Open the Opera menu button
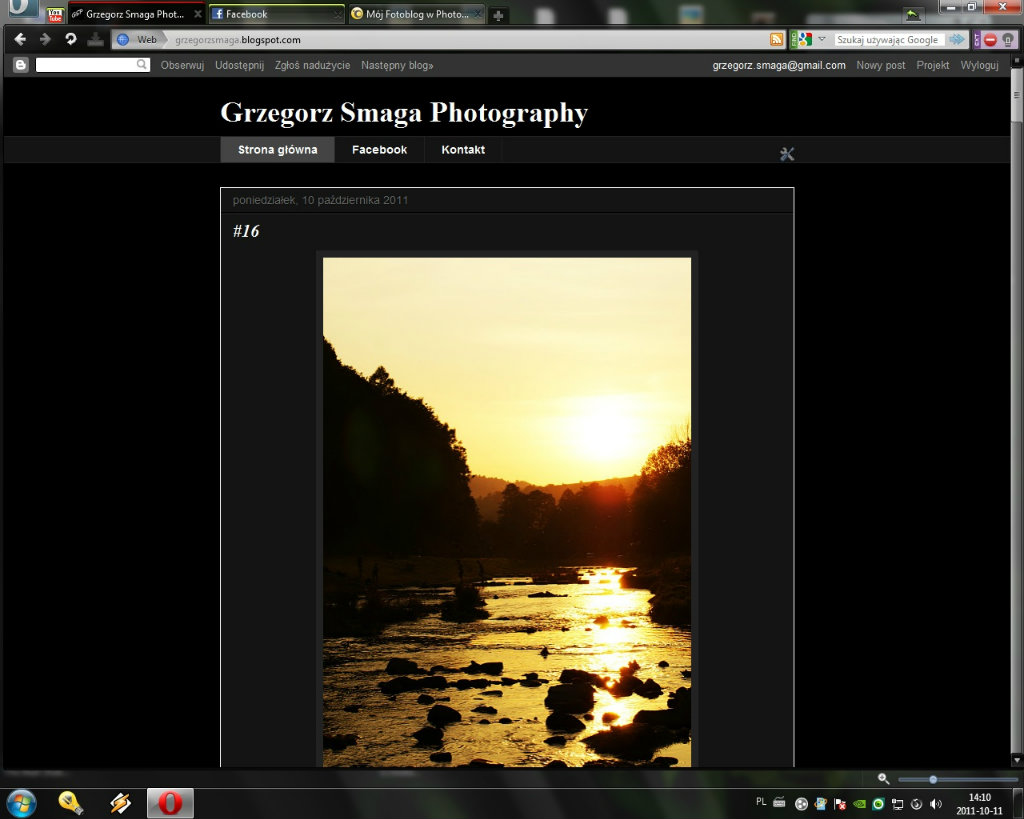1024x819 pixels. (22, 8)
